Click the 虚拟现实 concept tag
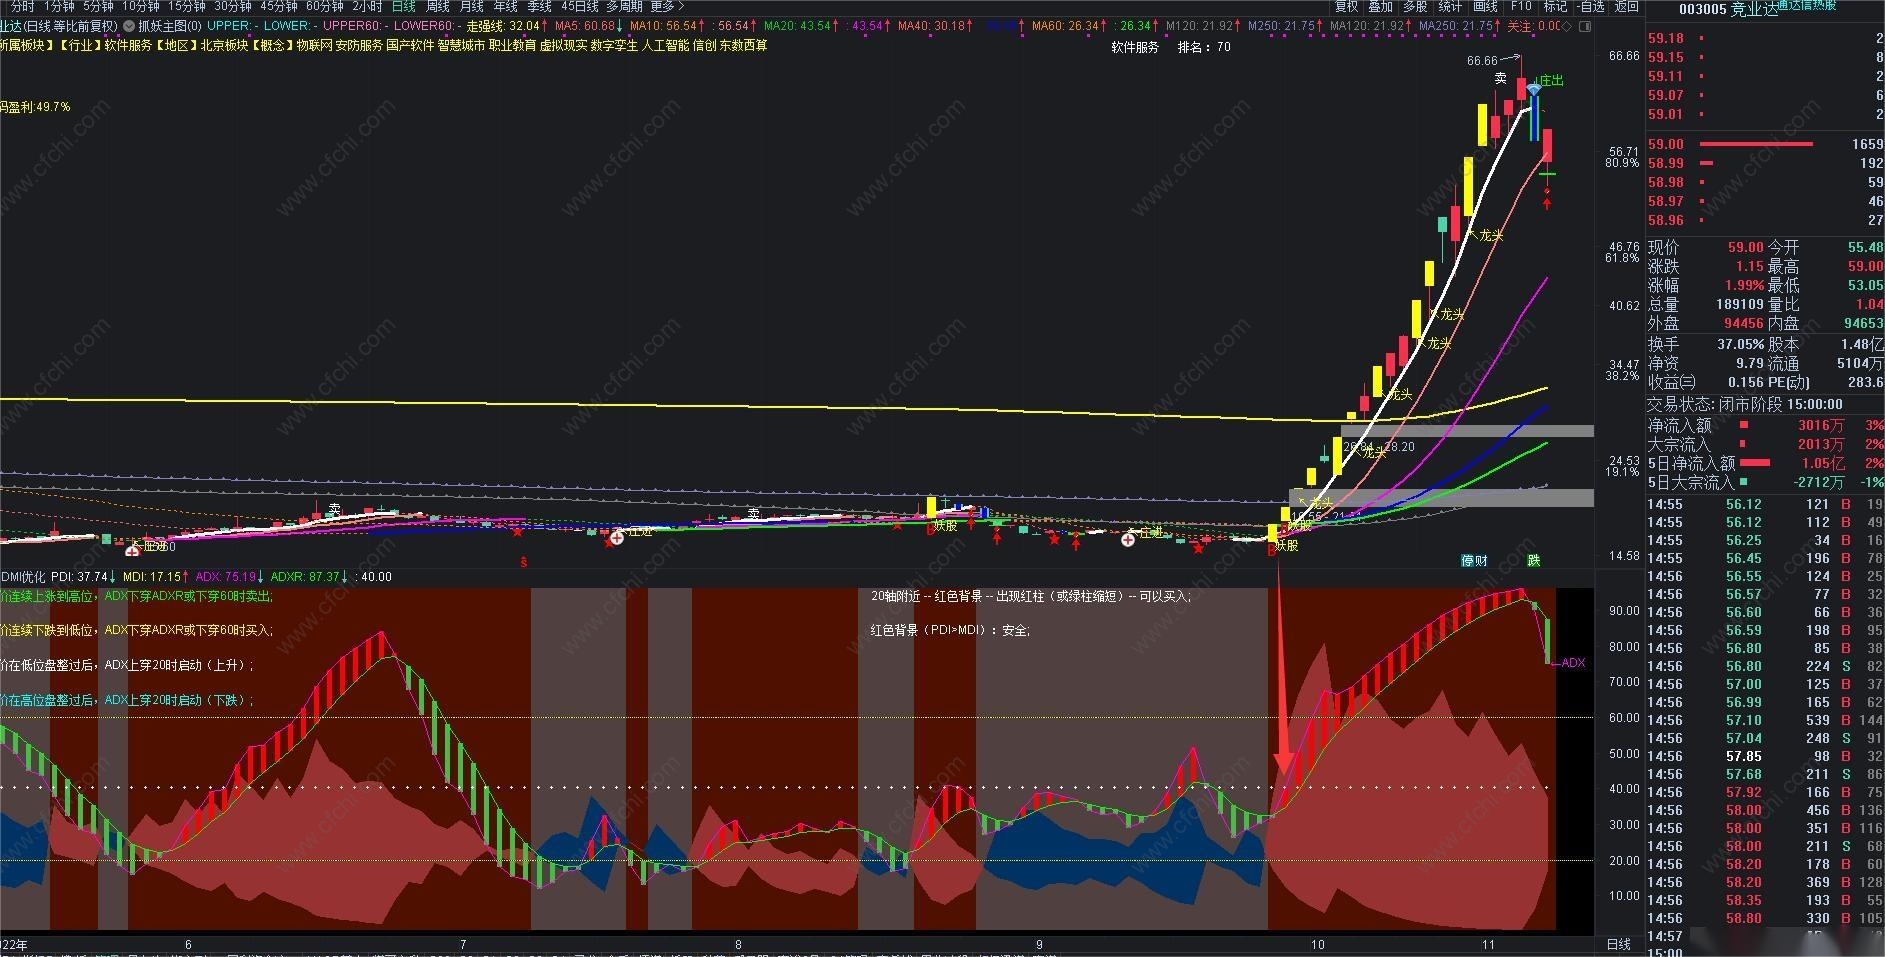 (563, 45)
